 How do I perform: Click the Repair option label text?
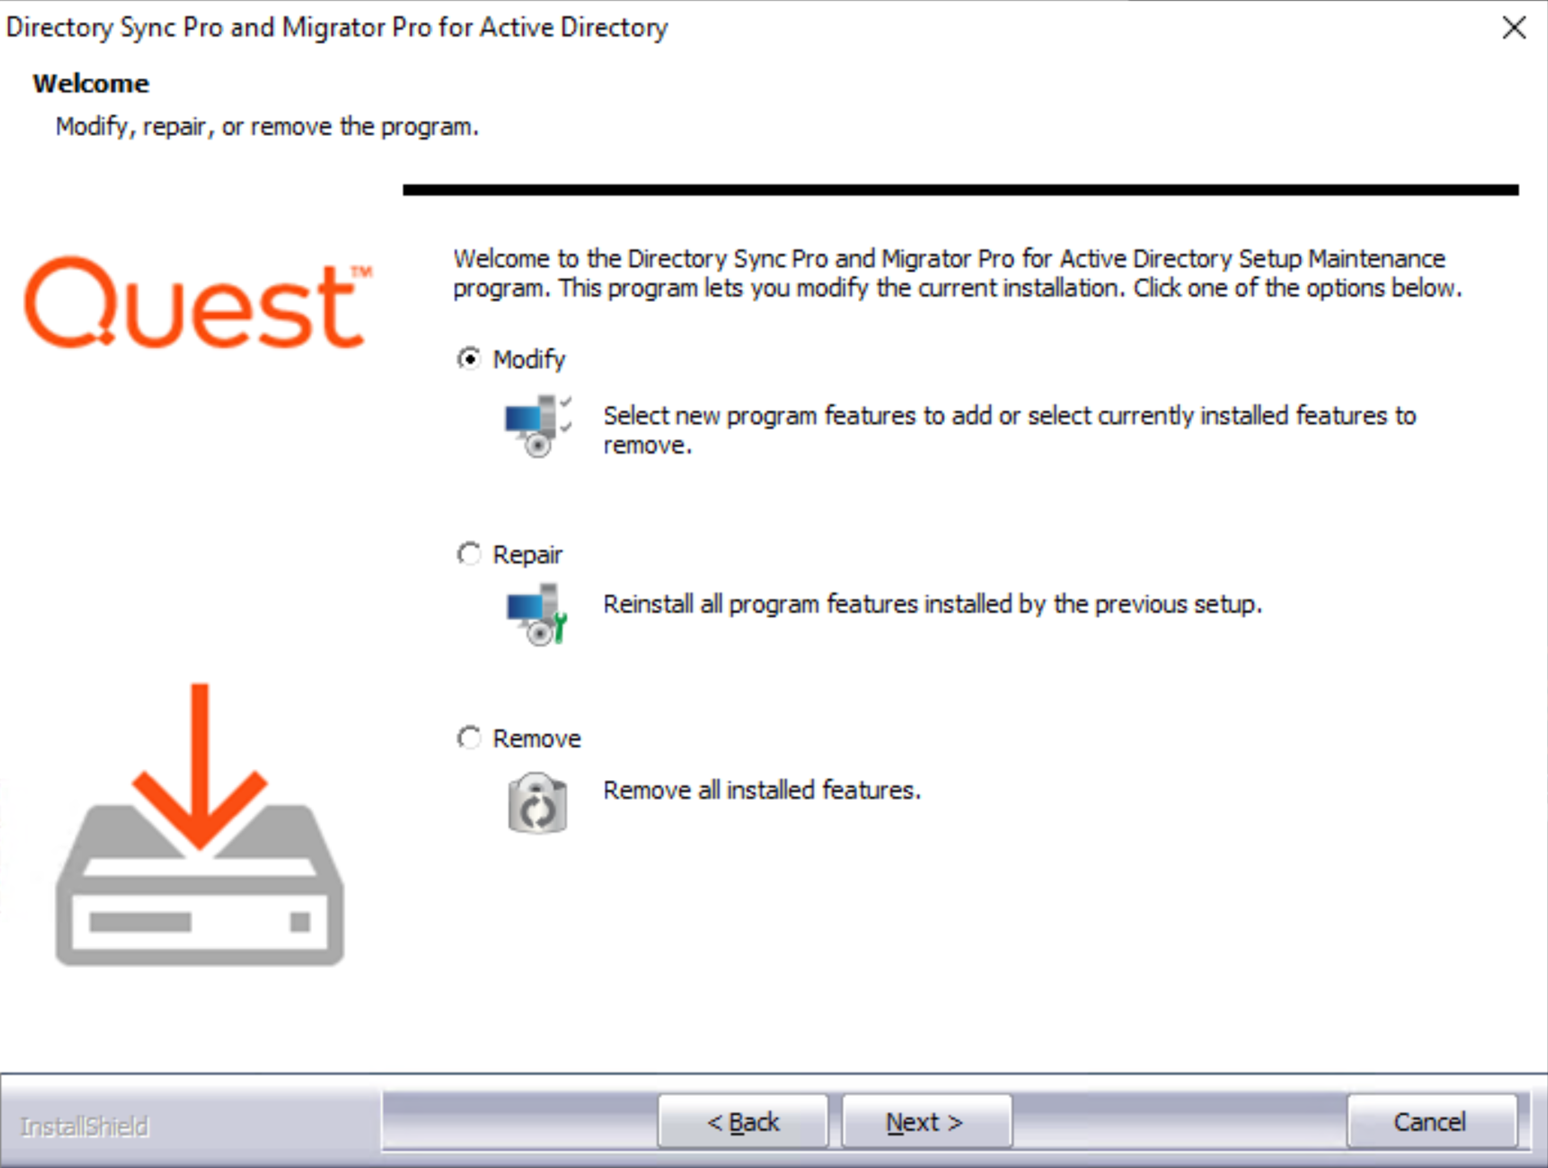(x=527, y=554)
